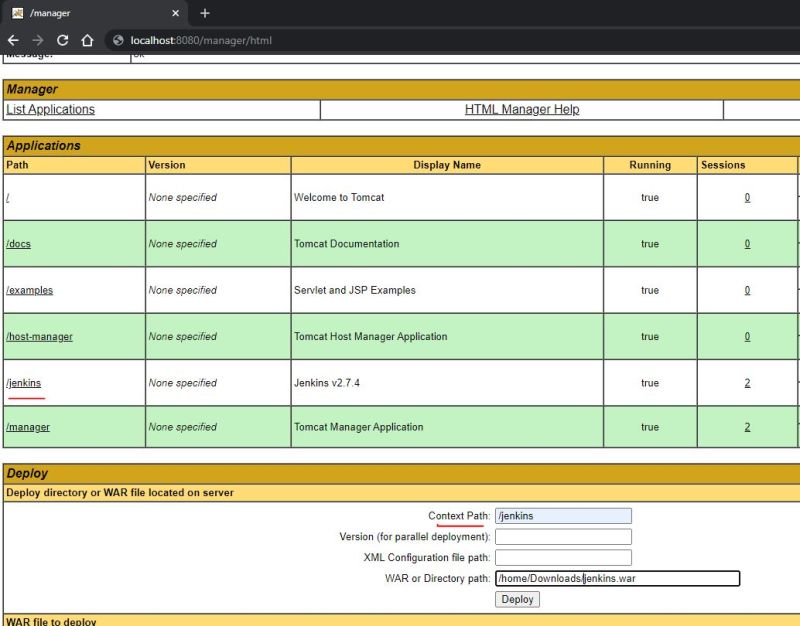
Task: Click the browser back arrow
Action: coord(14,41)
